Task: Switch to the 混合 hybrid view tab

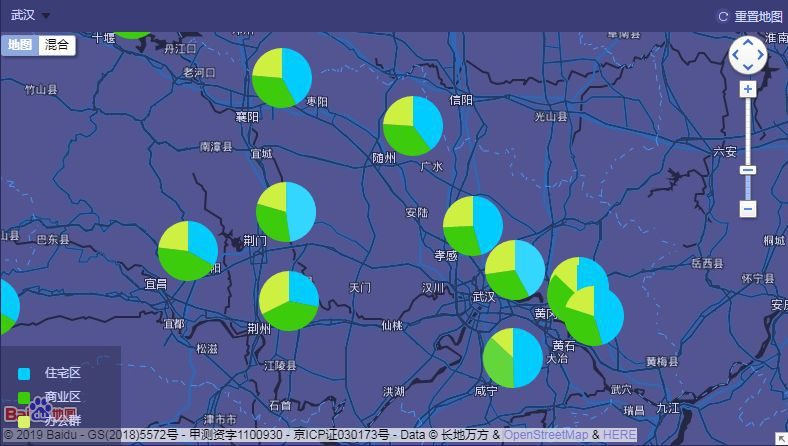Action: (57, 45)
